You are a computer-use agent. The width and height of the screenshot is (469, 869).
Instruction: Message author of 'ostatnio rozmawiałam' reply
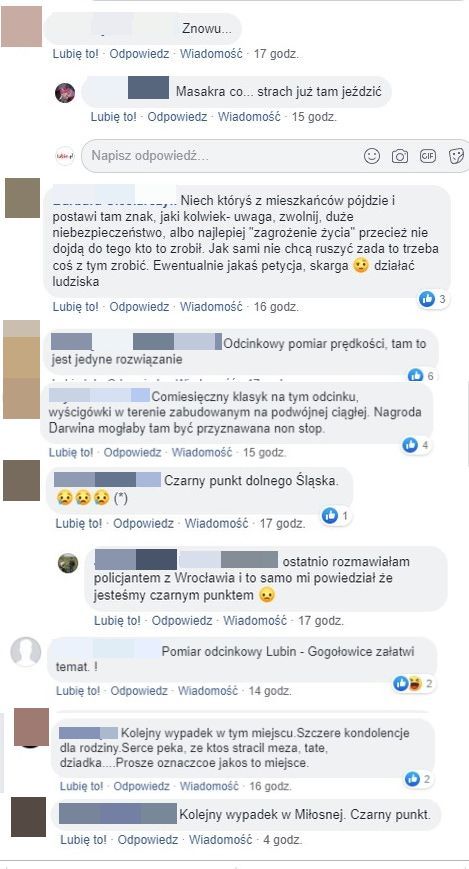coord(255,621)
